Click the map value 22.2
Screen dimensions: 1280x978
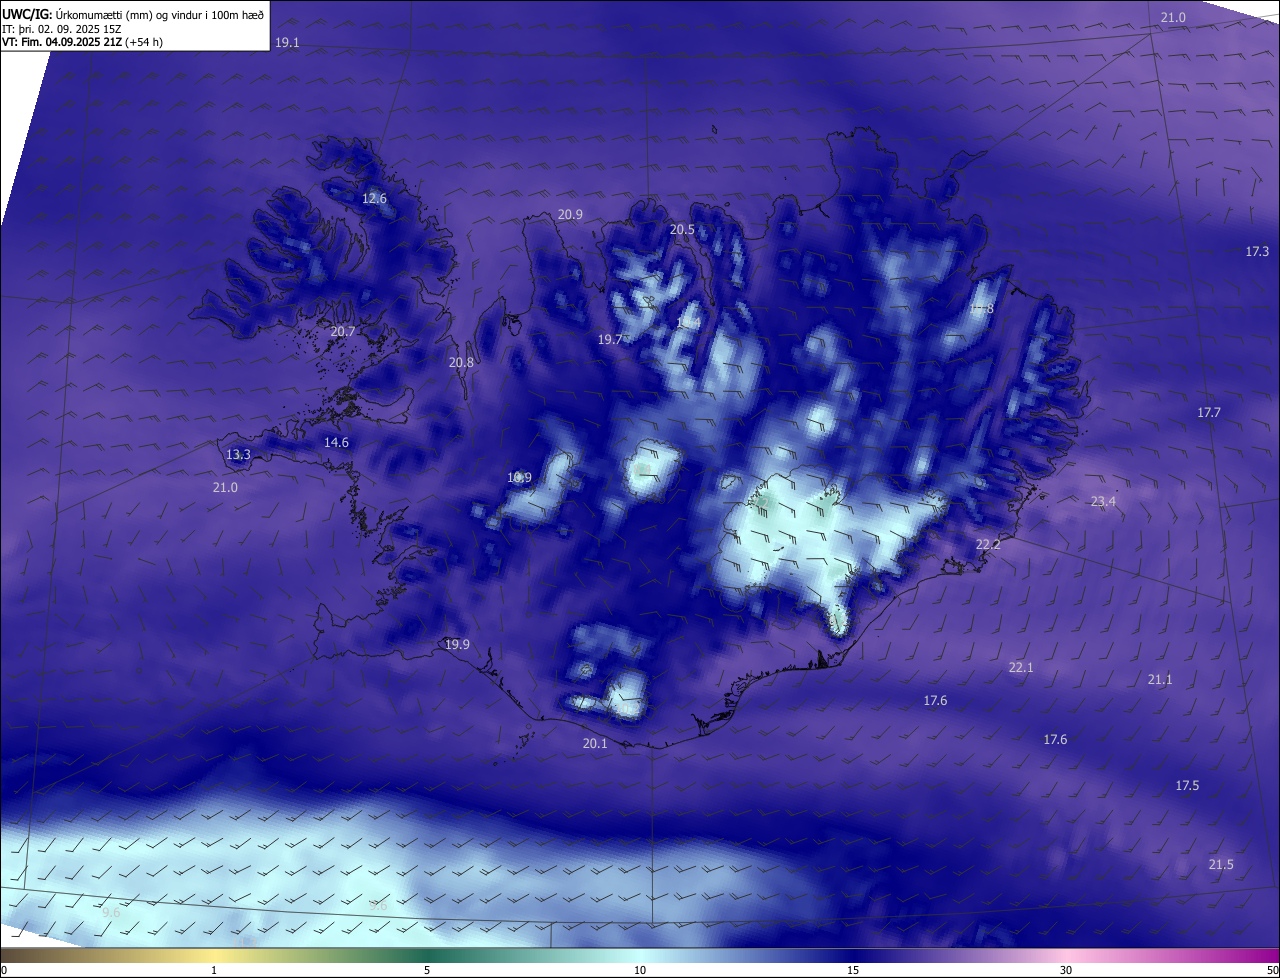[988, 545]
